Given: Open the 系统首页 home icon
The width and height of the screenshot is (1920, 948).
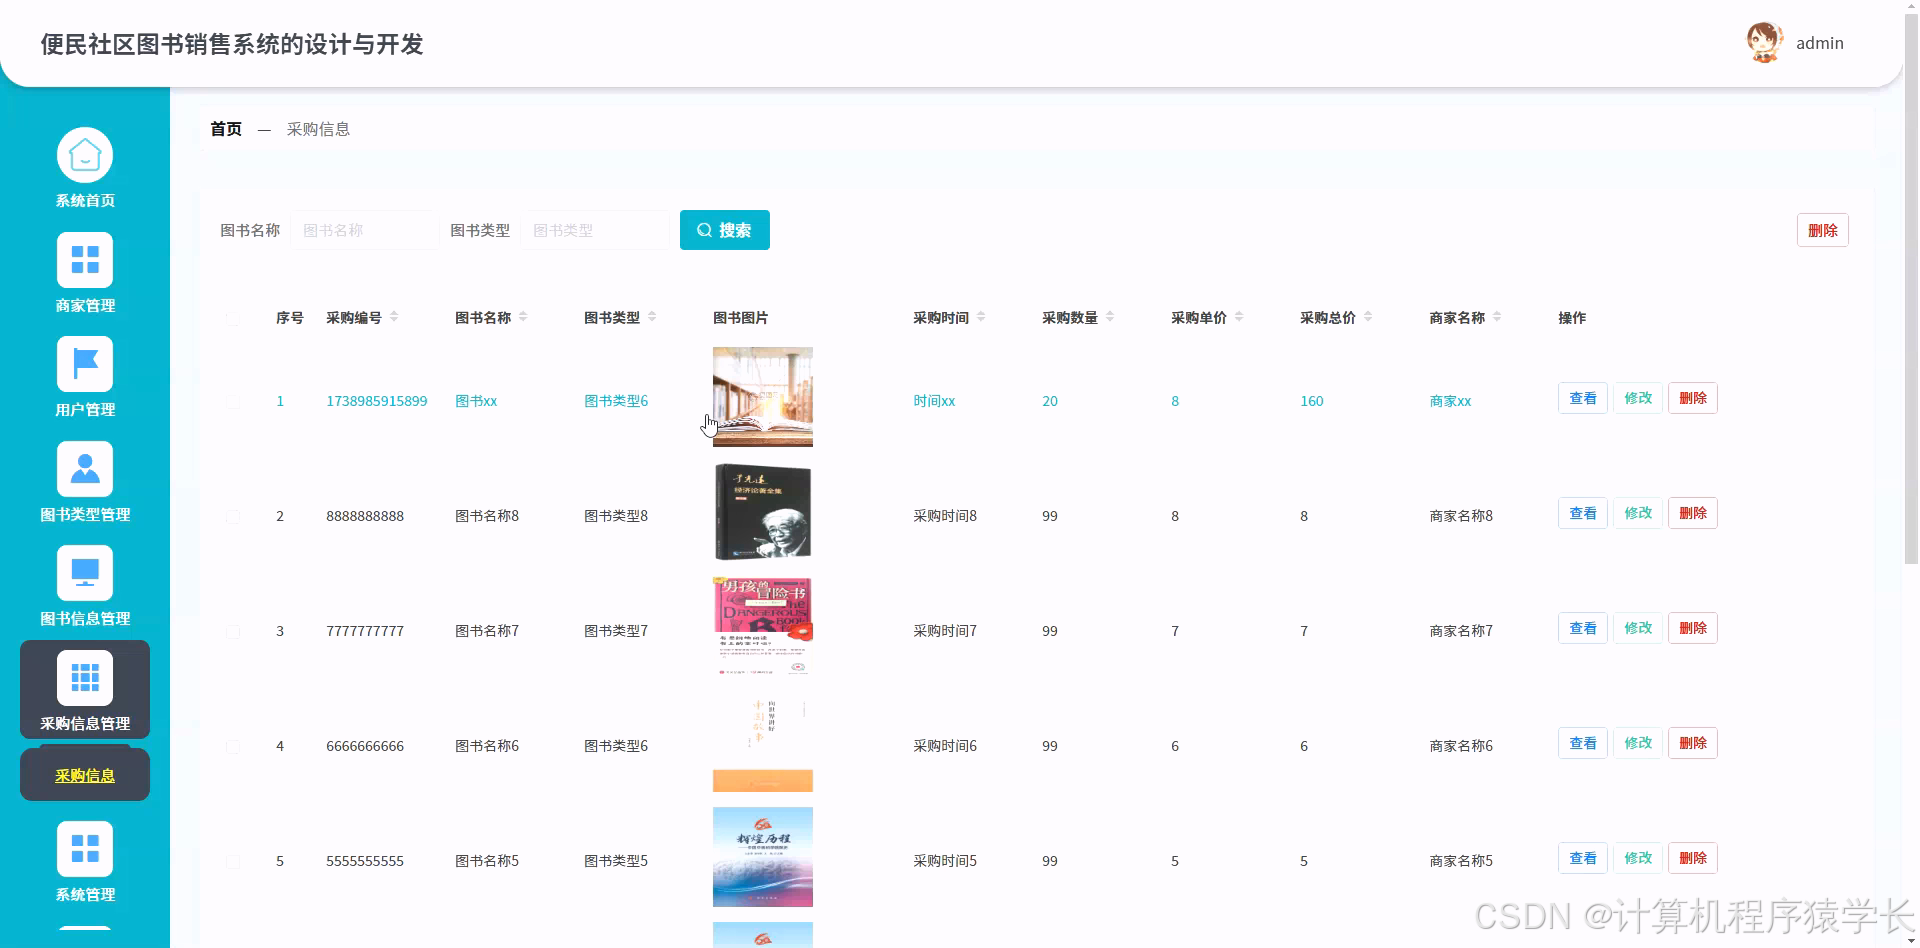Looking at the screenshot, I should pyautogui.click(x=85, y=156).
